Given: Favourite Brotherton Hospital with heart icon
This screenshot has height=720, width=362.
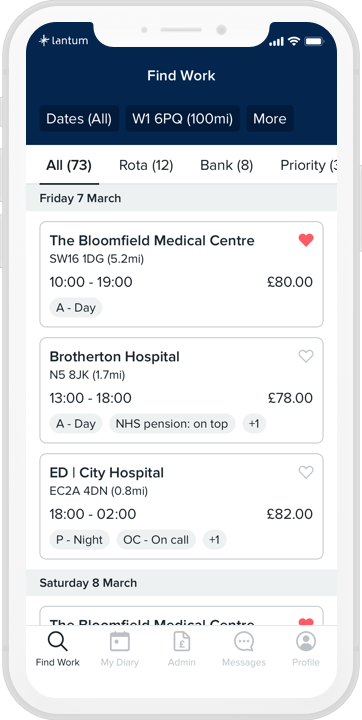Looking at the screenshot, I should [x=306, y=356].
